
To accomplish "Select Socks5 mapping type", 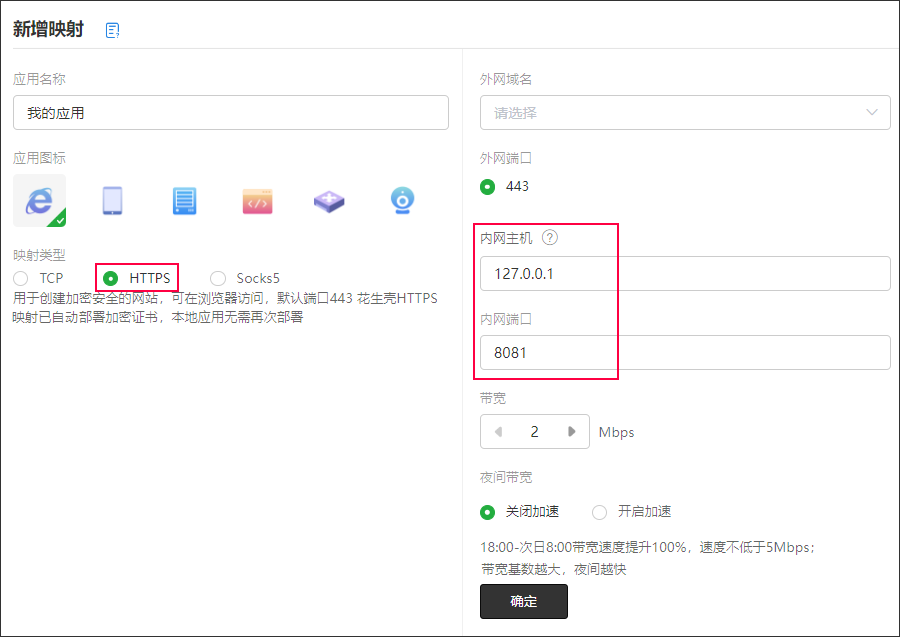I will (218, 278).
